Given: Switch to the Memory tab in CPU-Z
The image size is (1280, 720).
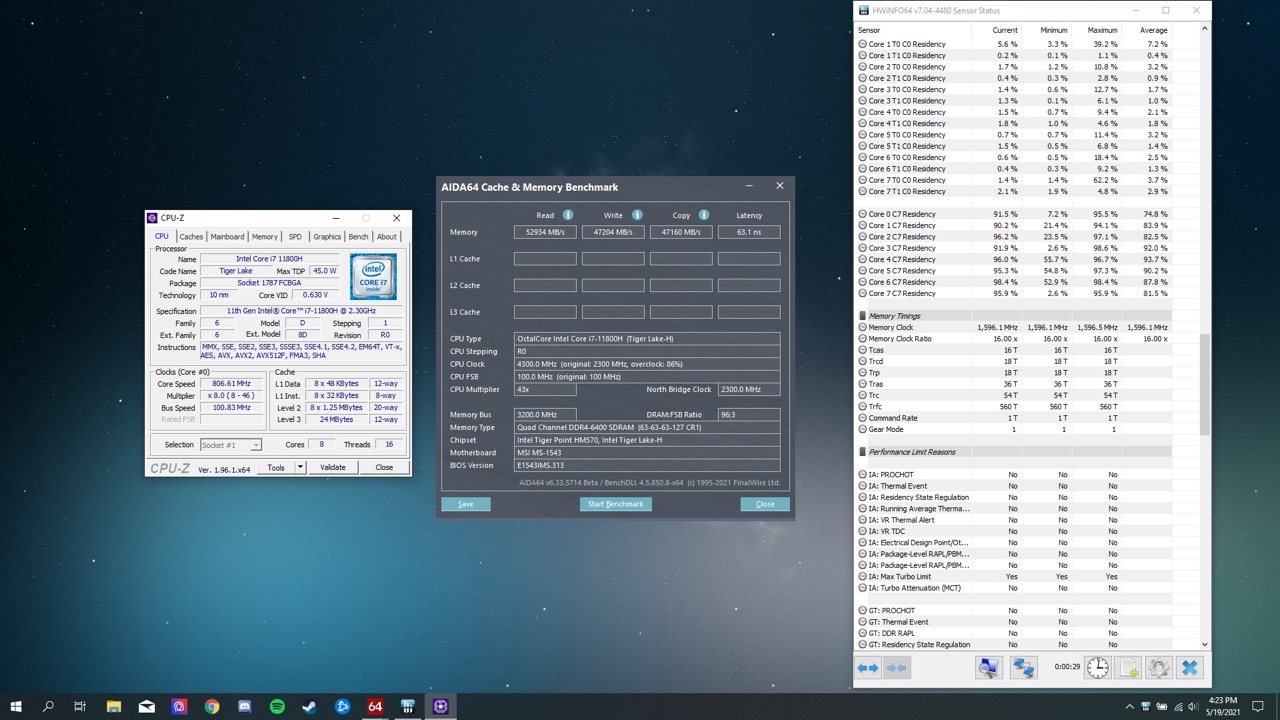Looking at the screenshot, I should pyautogui.click(x=265, y=237).
